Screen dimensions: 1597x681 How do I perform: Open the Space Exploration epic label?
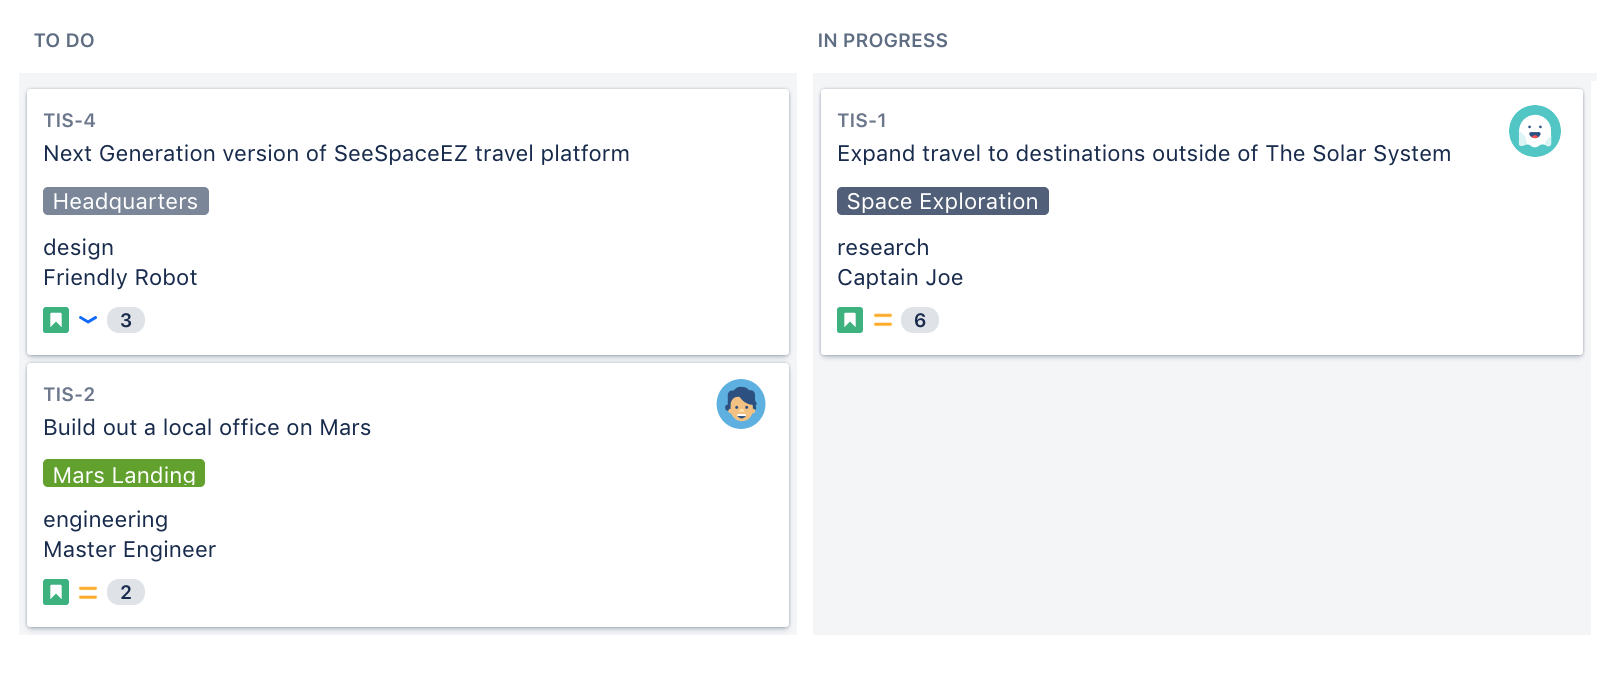(942, 201)
